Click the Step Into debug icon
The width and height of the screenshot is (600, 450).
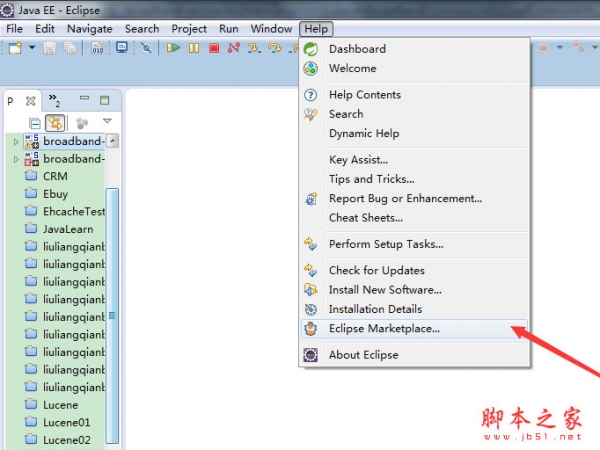[x=254, y=48]
